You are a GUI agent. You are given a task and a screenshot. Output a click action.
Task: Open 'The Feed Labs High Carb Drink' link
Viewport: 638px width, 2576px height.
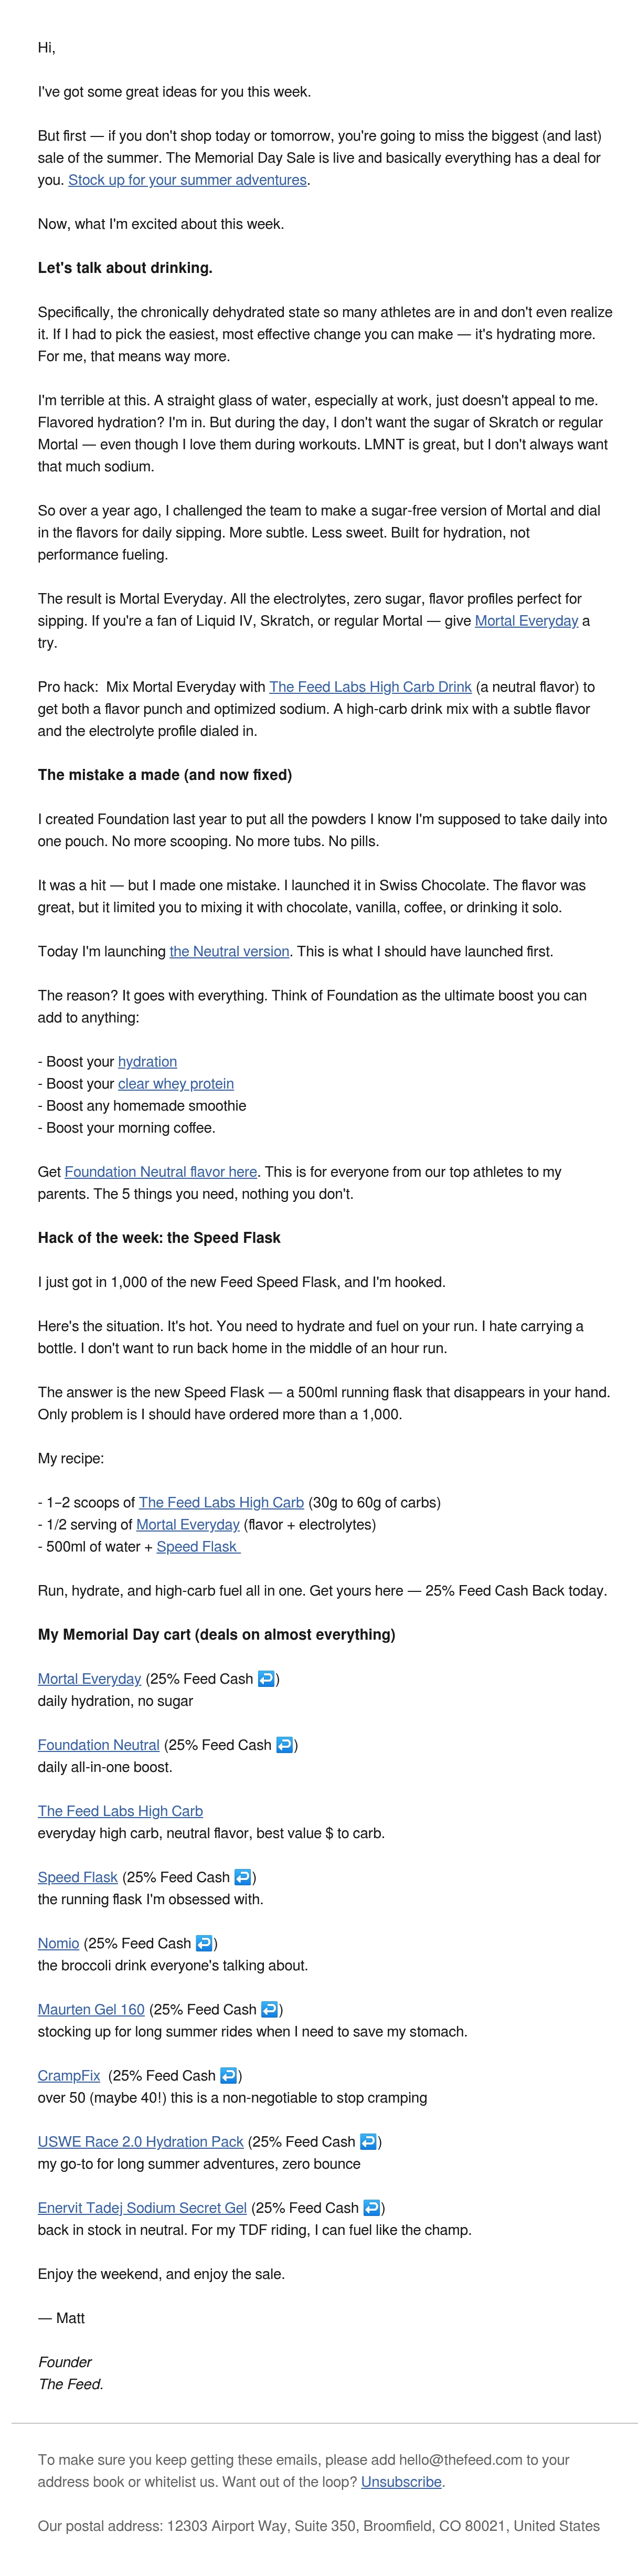(370, 687)
